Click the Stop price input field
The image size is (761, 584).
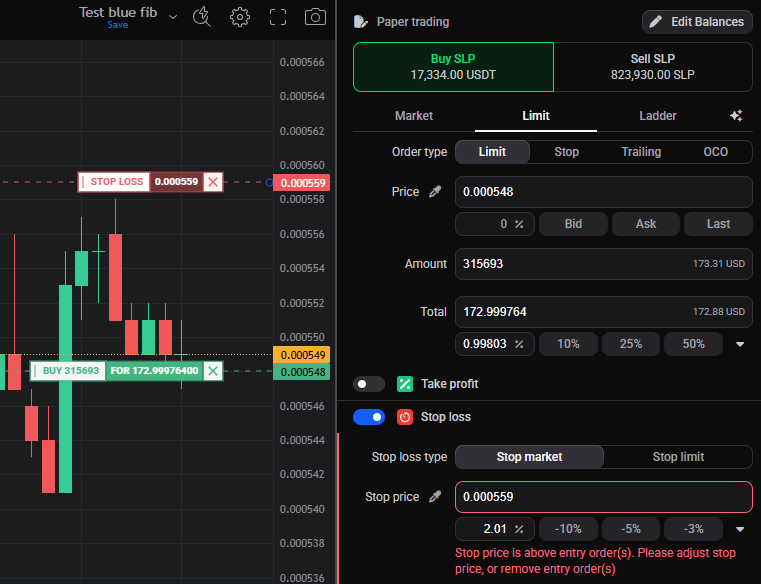(604, 497)
